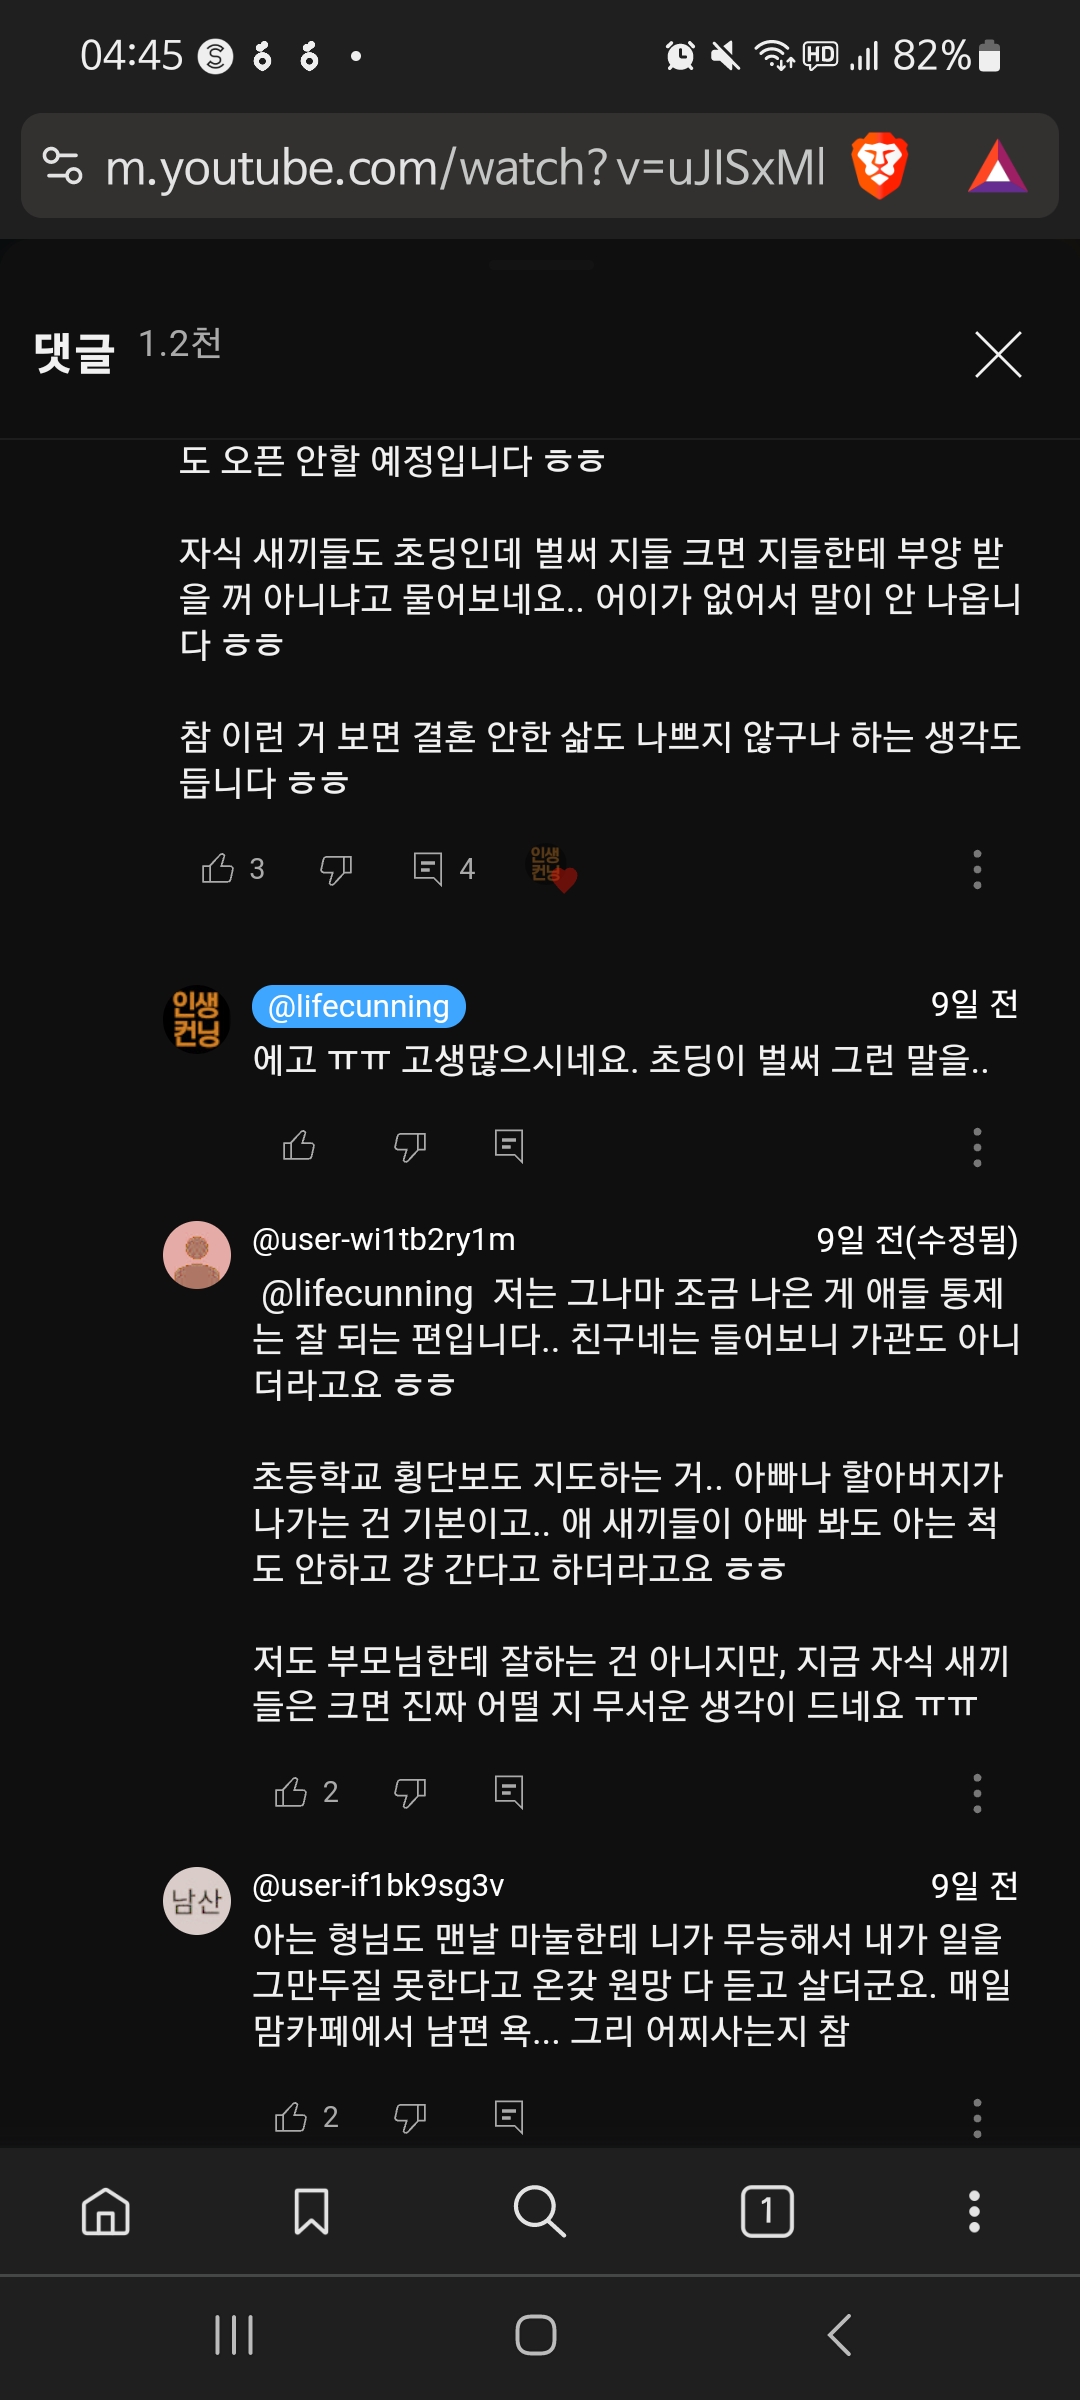Open browser bookmarks
Screen dimensions: 1080x2400
pyautogui.click(x=311, y=2211)
